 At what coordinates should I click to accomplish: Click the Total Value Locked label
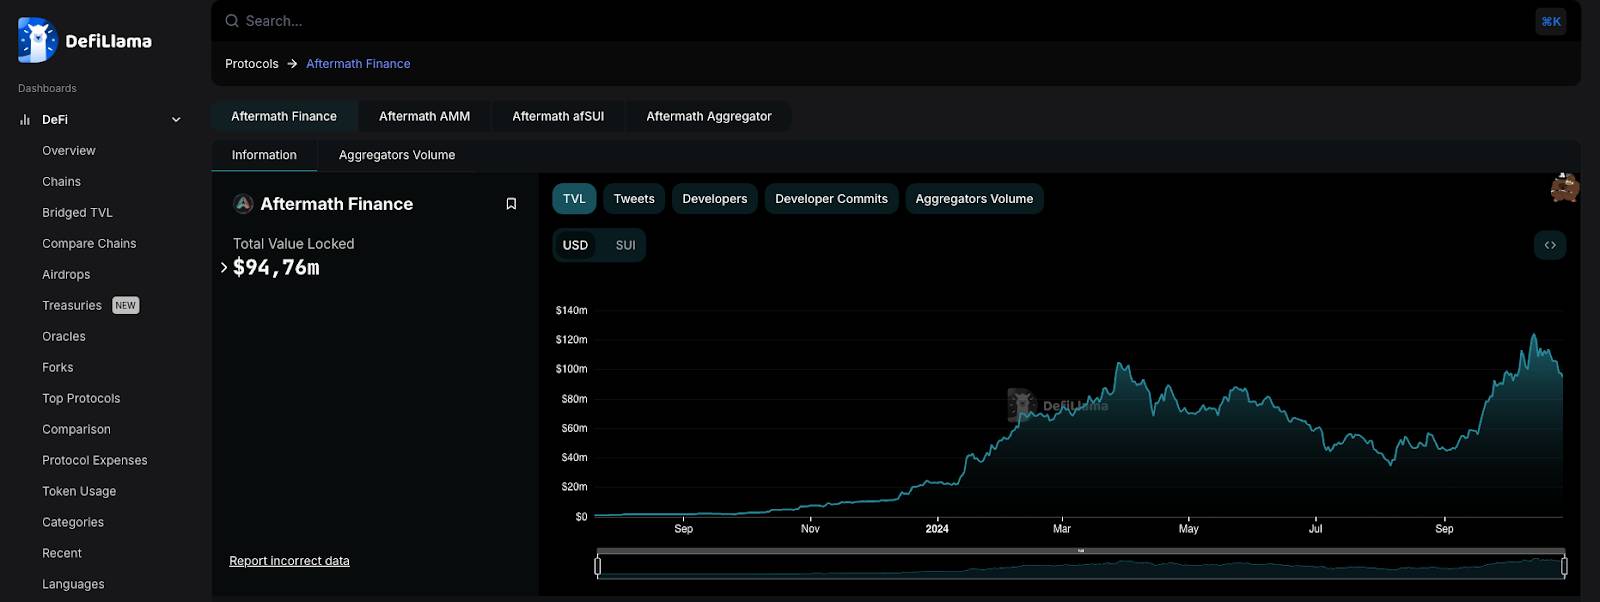(293, 244)
